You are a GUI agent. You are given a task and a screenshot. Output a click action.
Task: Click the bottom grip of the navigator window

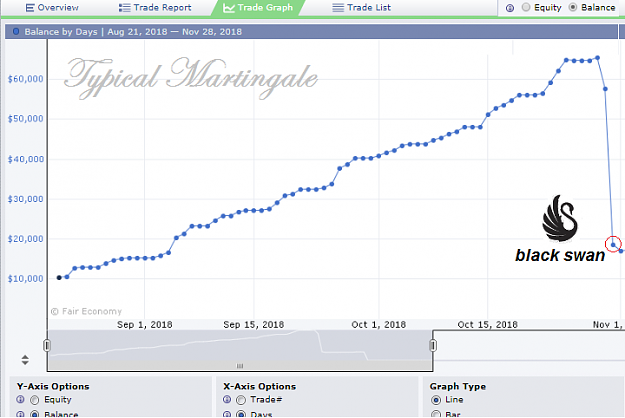[x=240, y=366]
